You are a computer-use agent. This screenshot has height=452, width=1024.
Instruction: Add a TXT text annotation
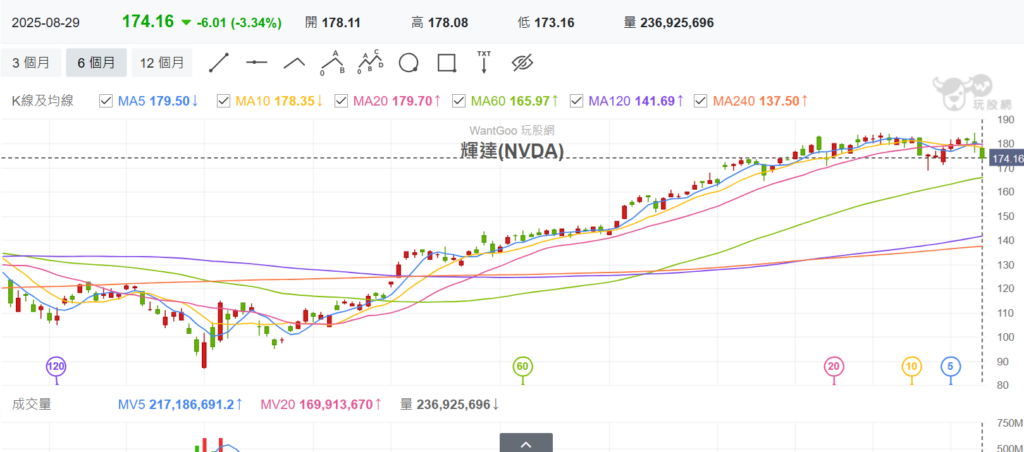(x=484, y=61)
